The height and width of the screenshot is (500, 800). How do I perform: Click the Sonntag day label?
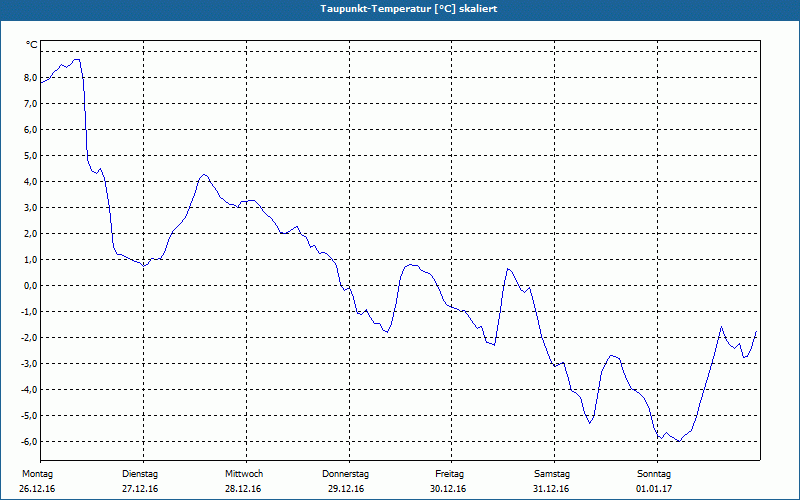coord(654,474)
